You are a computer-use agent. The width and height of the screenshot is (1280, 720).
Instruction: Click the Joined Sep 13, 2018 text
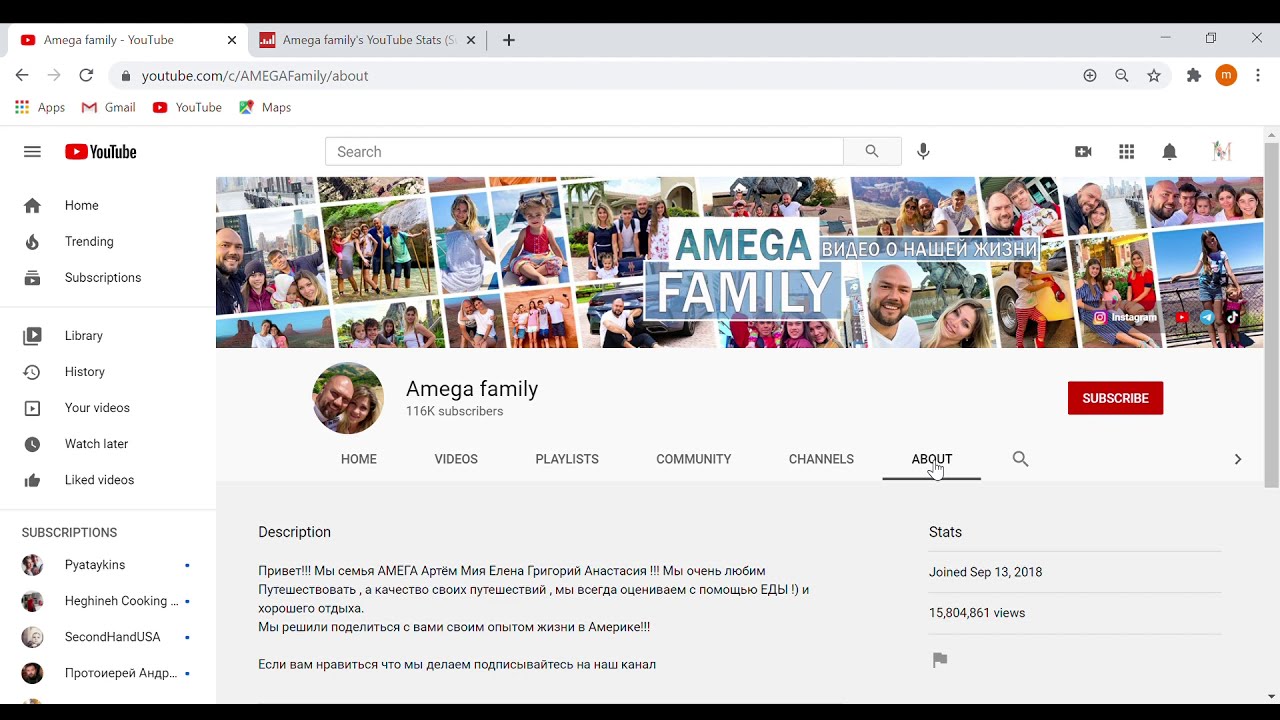pyautogui.click(x=985, y=572)
